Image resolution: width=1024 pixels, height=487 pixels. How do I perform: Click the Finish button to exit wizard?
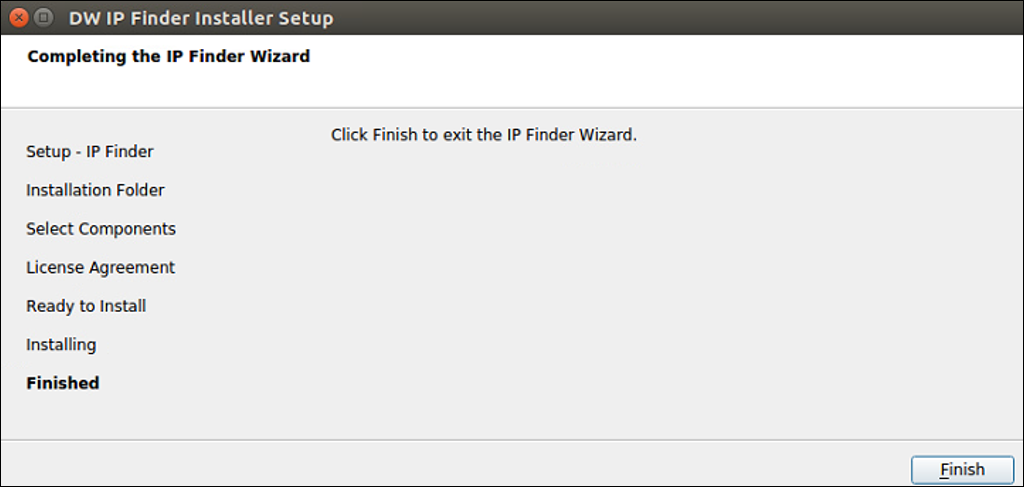click(962, 469)
